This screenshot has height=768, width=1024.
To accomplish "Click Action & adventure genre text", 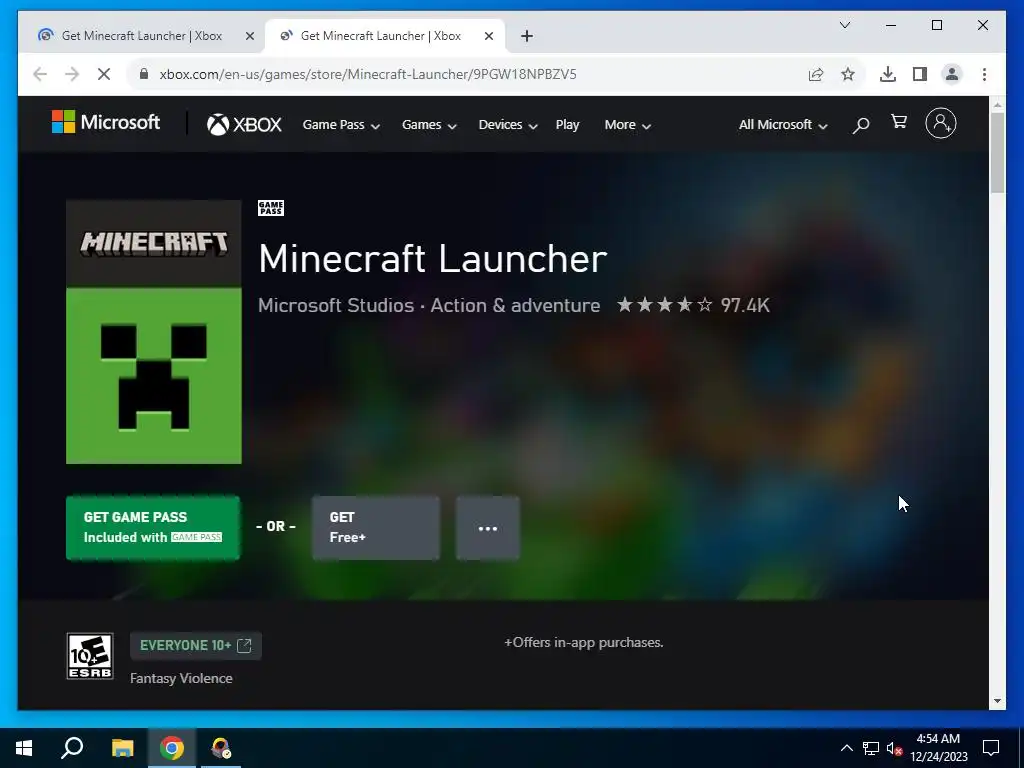I will [515, 305].
